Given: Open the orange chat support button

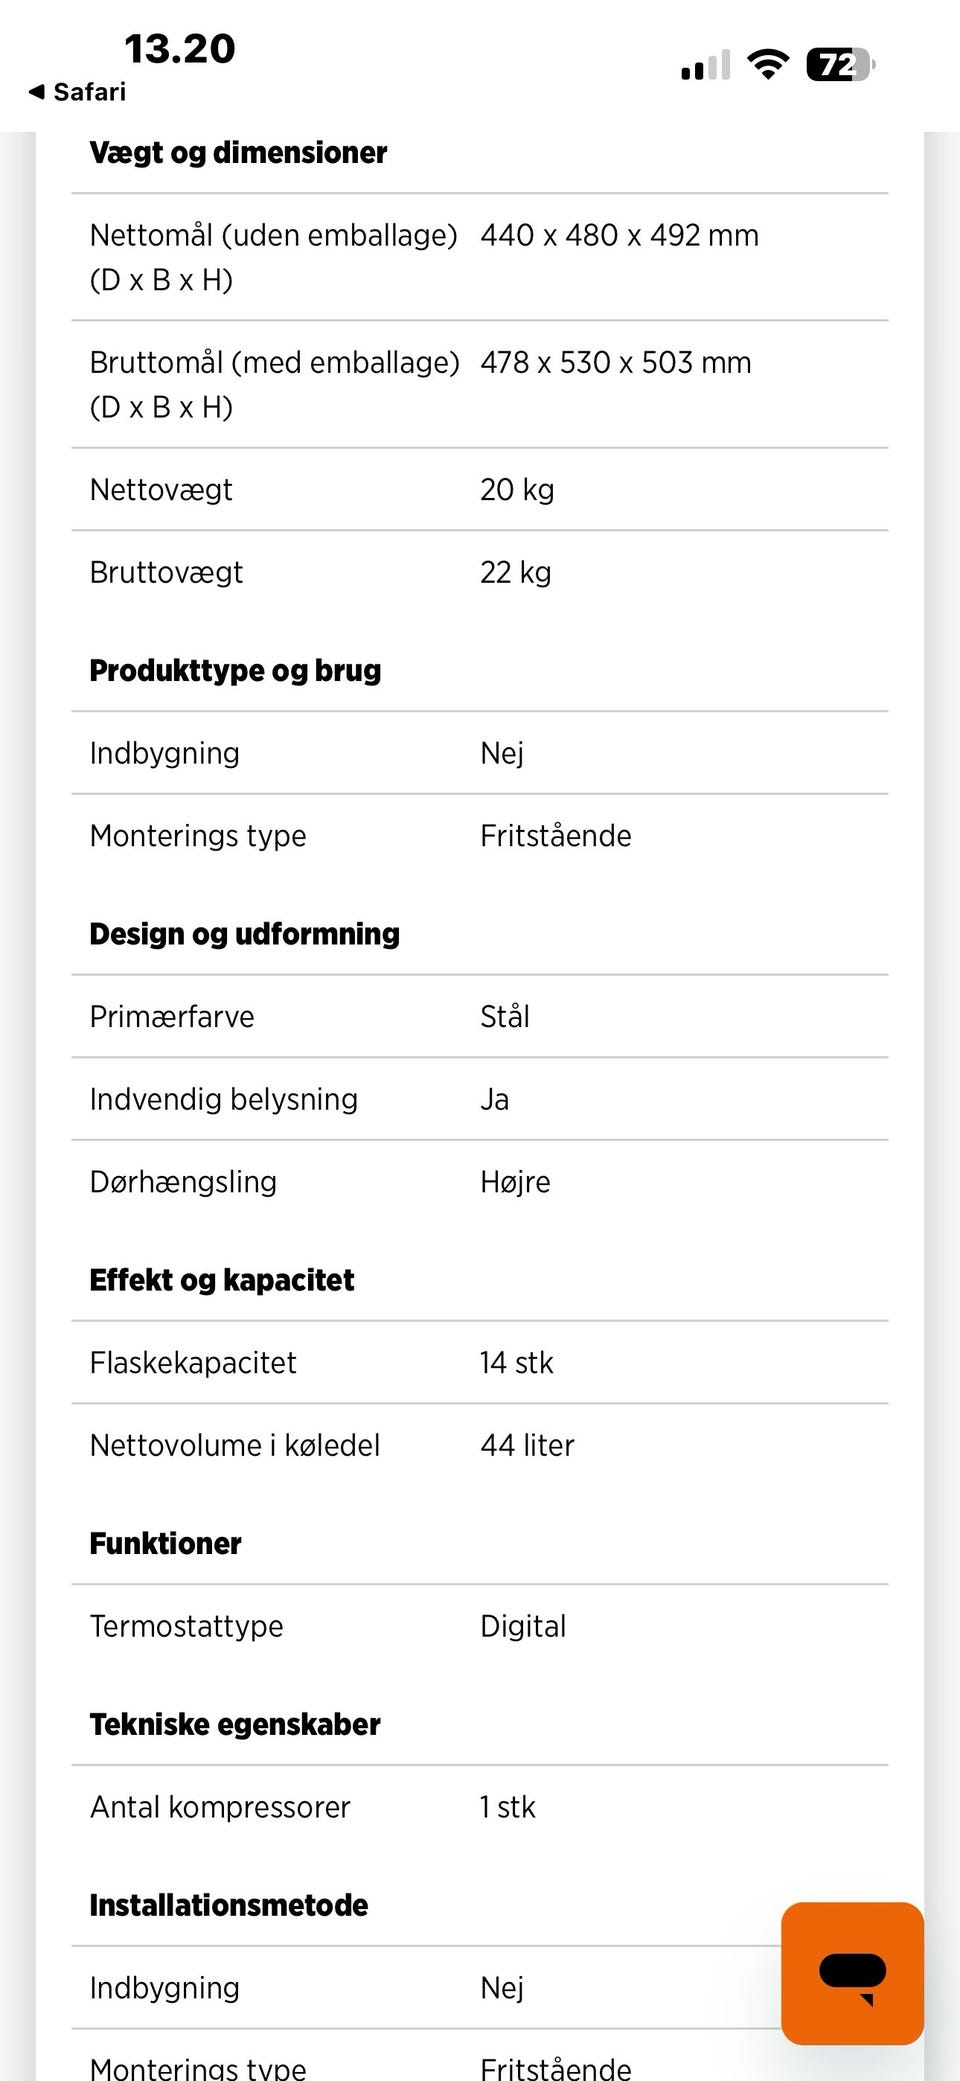Looking at the screenshot, I should pos(852,1972).
